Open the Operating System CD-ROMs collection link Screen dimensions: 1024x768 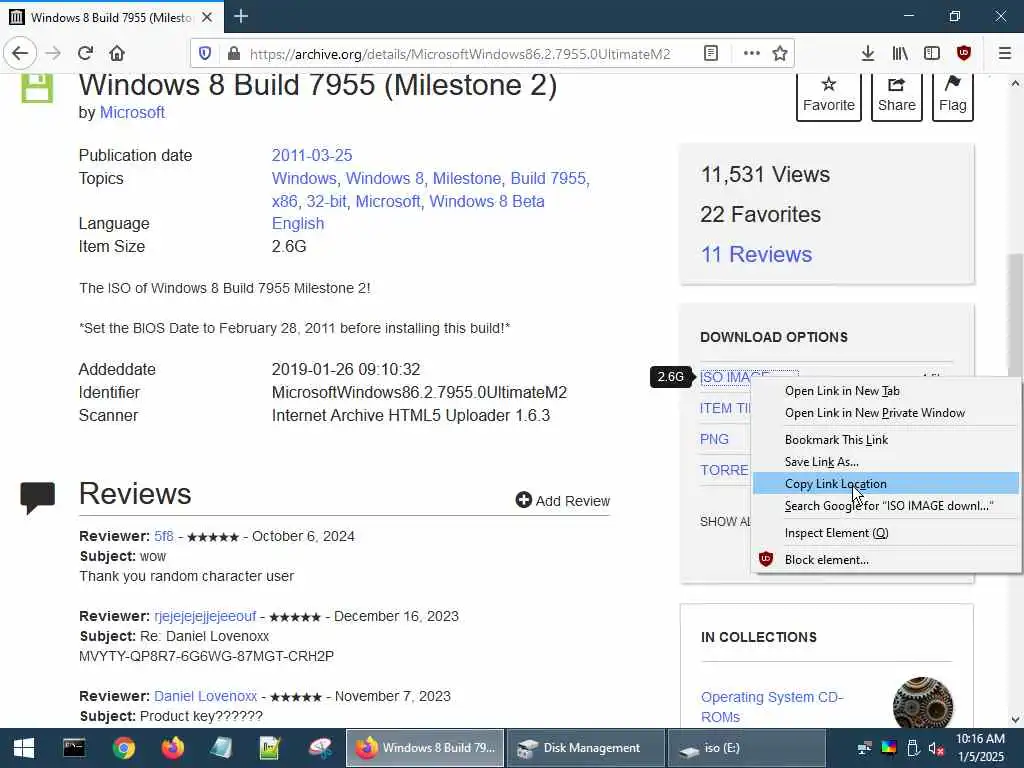pyautogui.click(x=772, y=707)
